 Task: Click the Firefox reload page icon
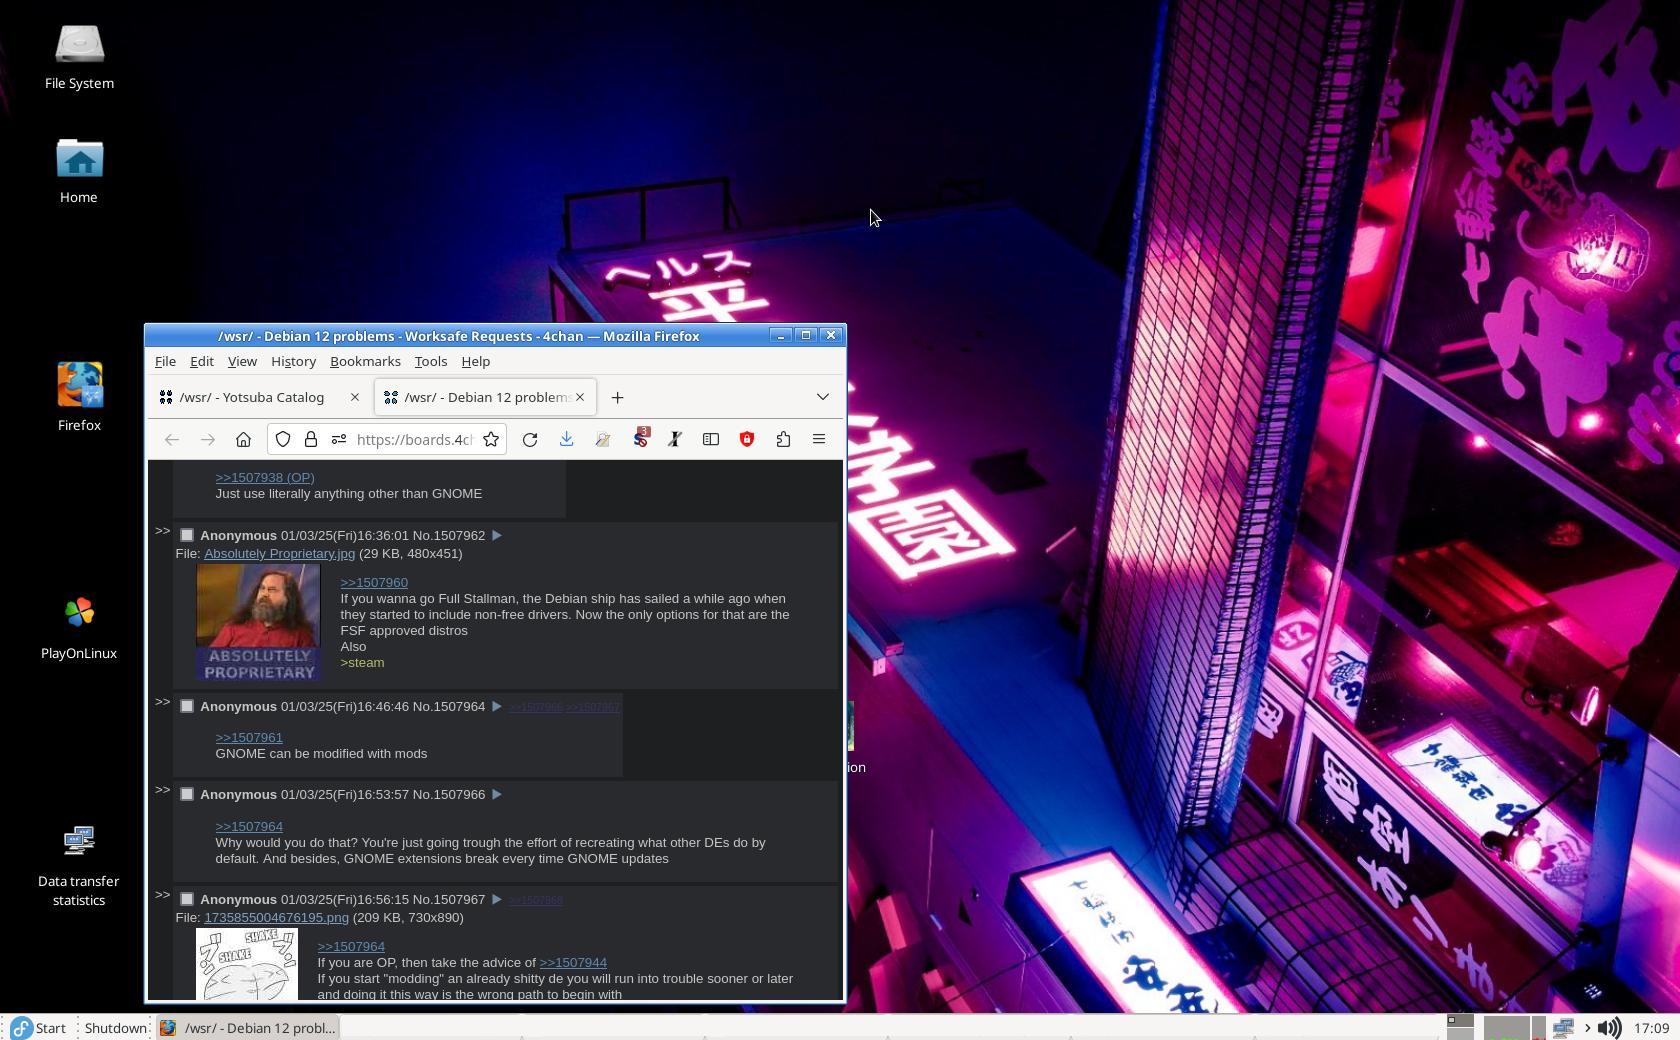tap(530, 439)
